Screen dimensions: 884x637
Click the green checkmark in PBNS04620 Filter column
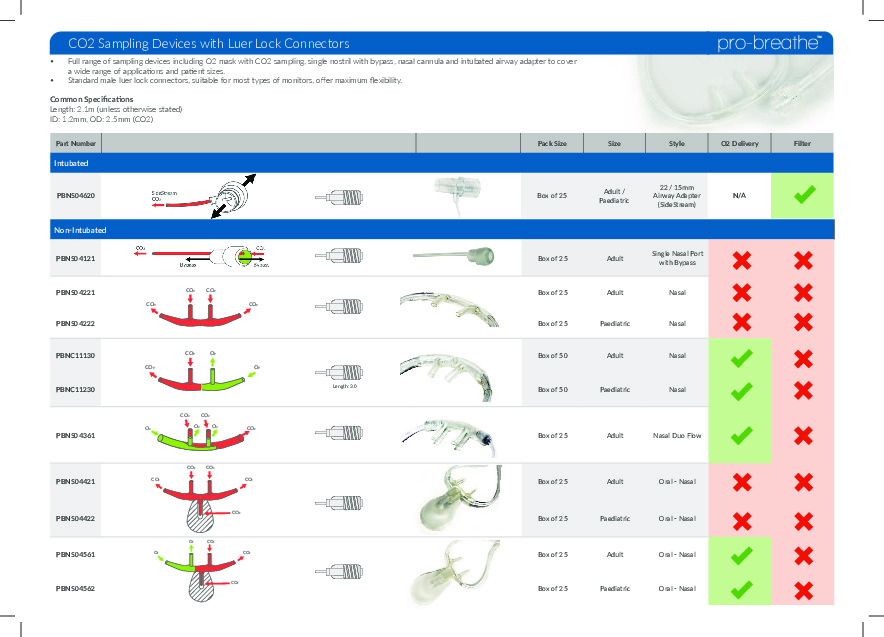(x=802, y=196)
